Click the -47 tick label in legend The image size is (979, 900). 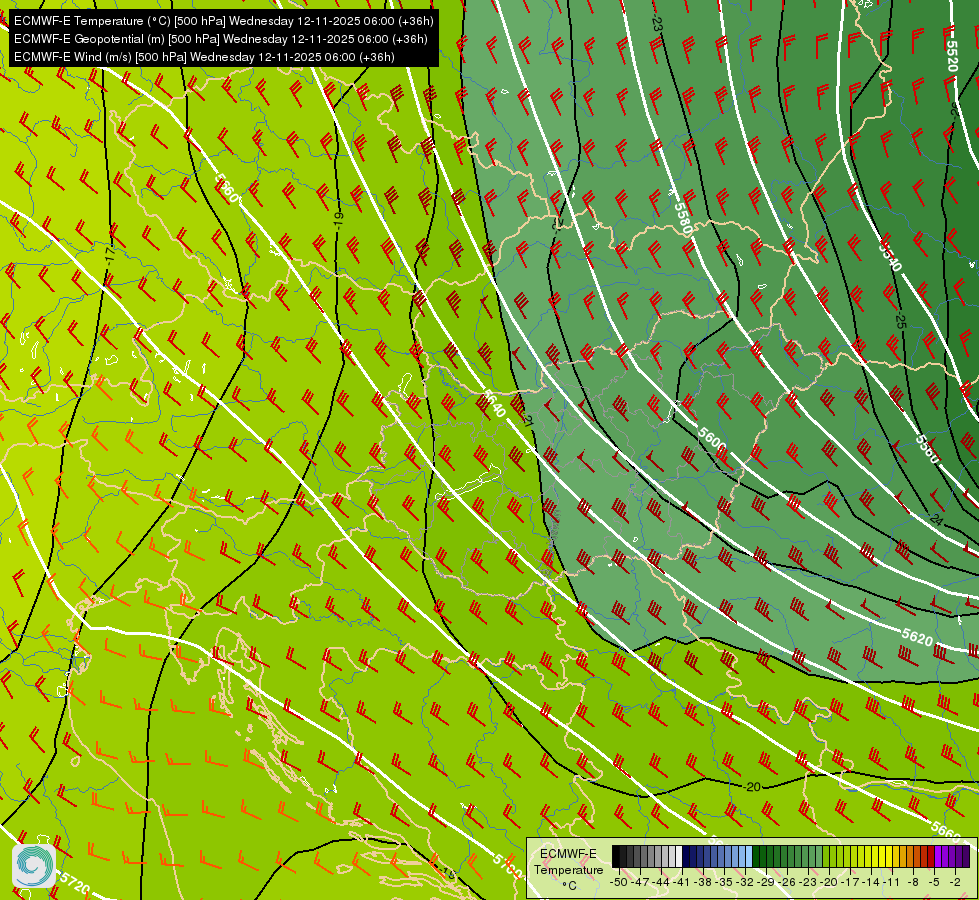tap(640, 882)
